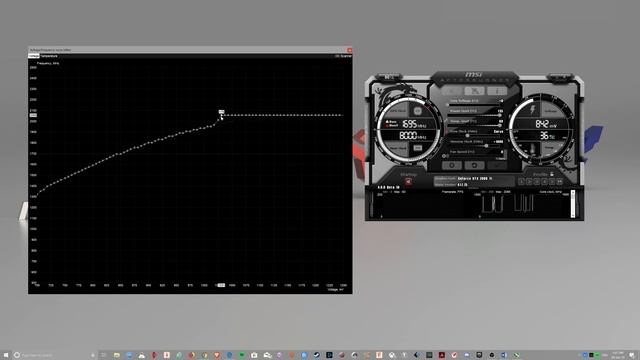Open the information button in Afterburner
This screenshot has height=360, width=640.
pyautogui.click(x=497, y=91)
